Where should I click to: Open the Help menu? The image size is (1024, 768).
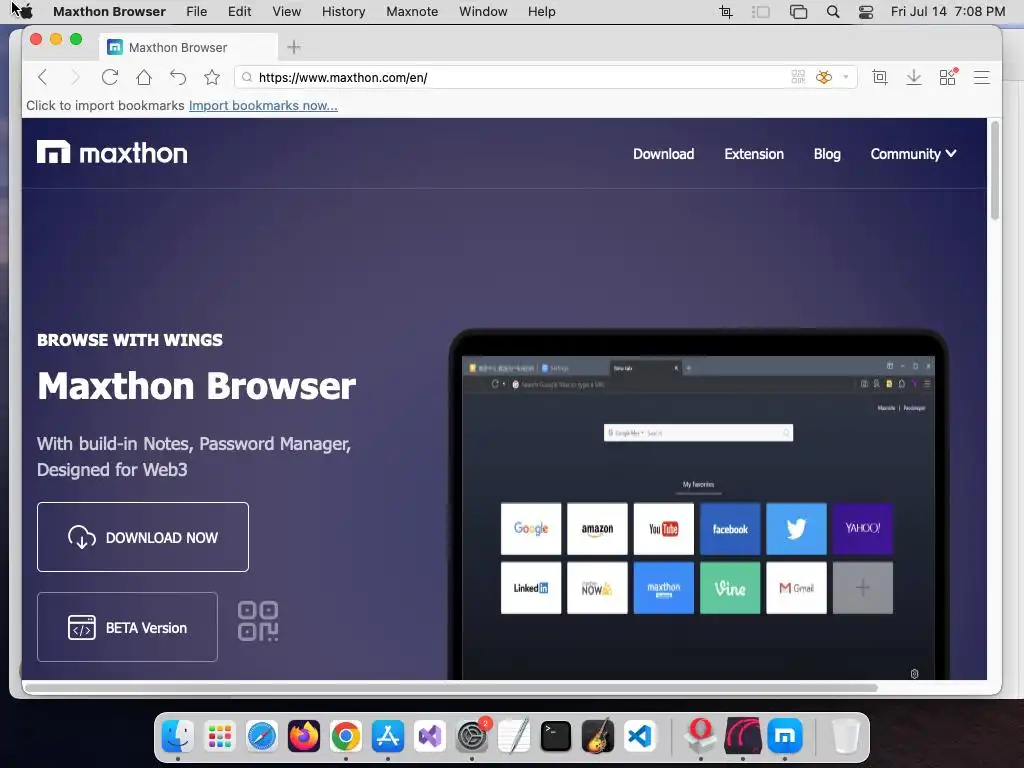tap(541, 12)
